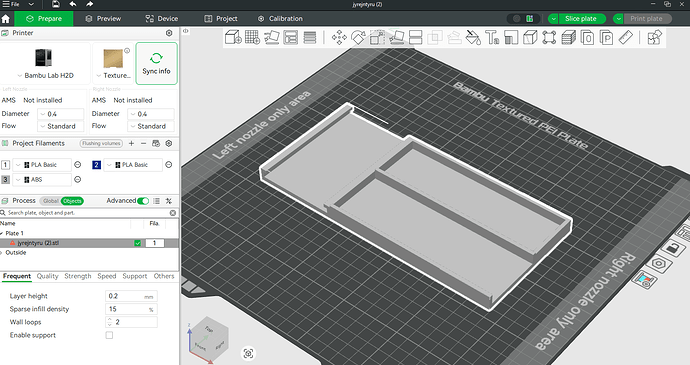Select the Rotate tool icon
The width and height of the screenshot is (690, 365).
pos(358,37)
